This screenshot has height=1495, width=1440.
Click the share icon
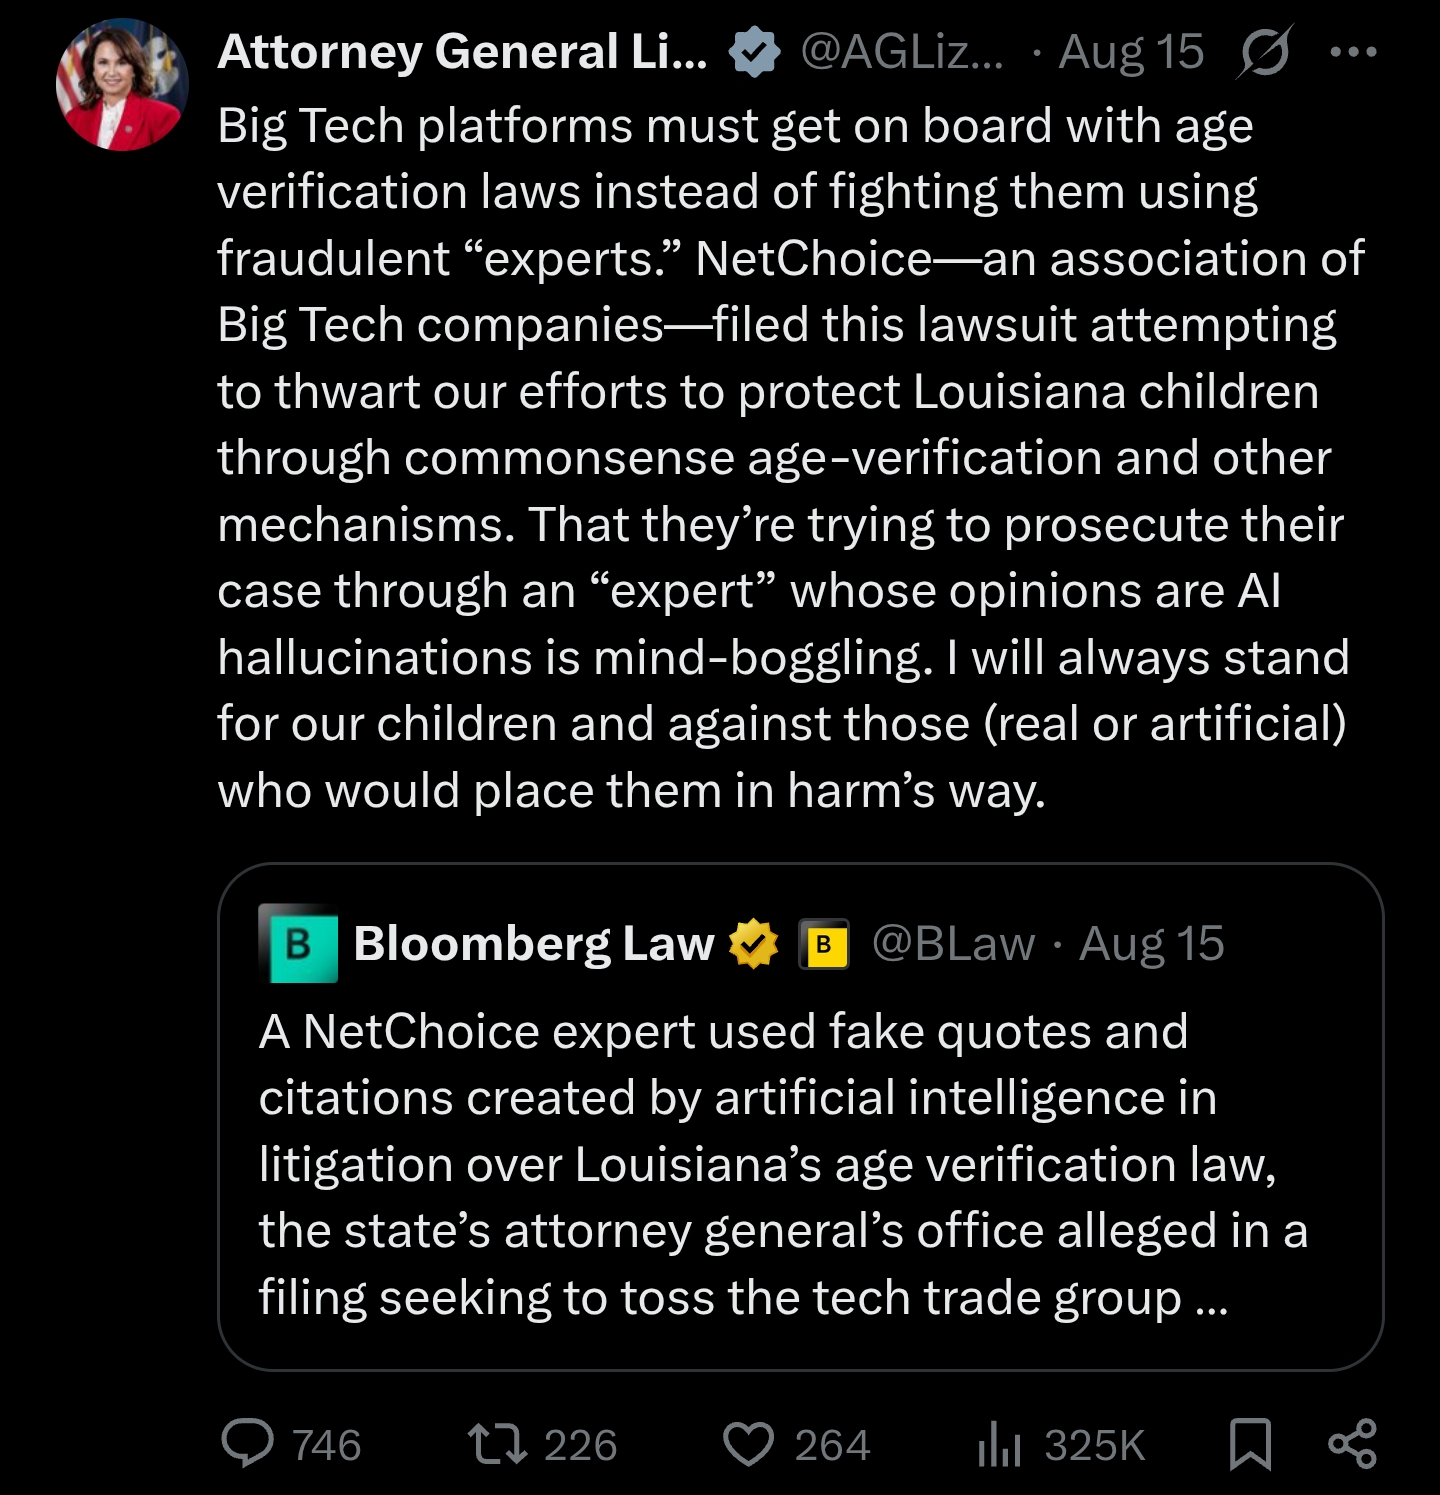[1352, 1444]
